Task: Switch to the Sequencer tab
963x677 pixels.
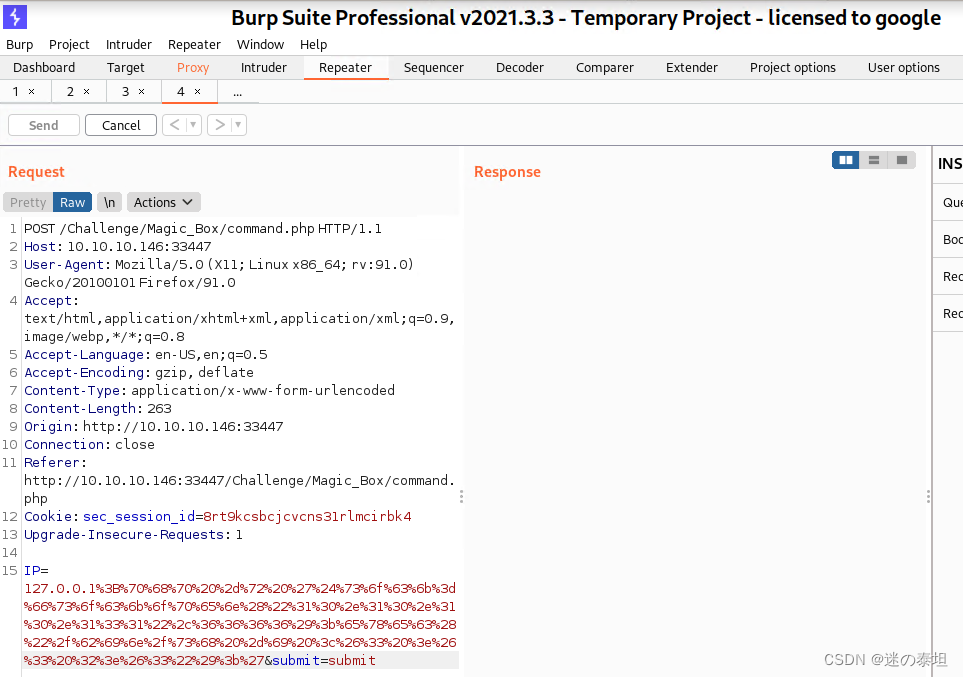Action: coord(434,68)
